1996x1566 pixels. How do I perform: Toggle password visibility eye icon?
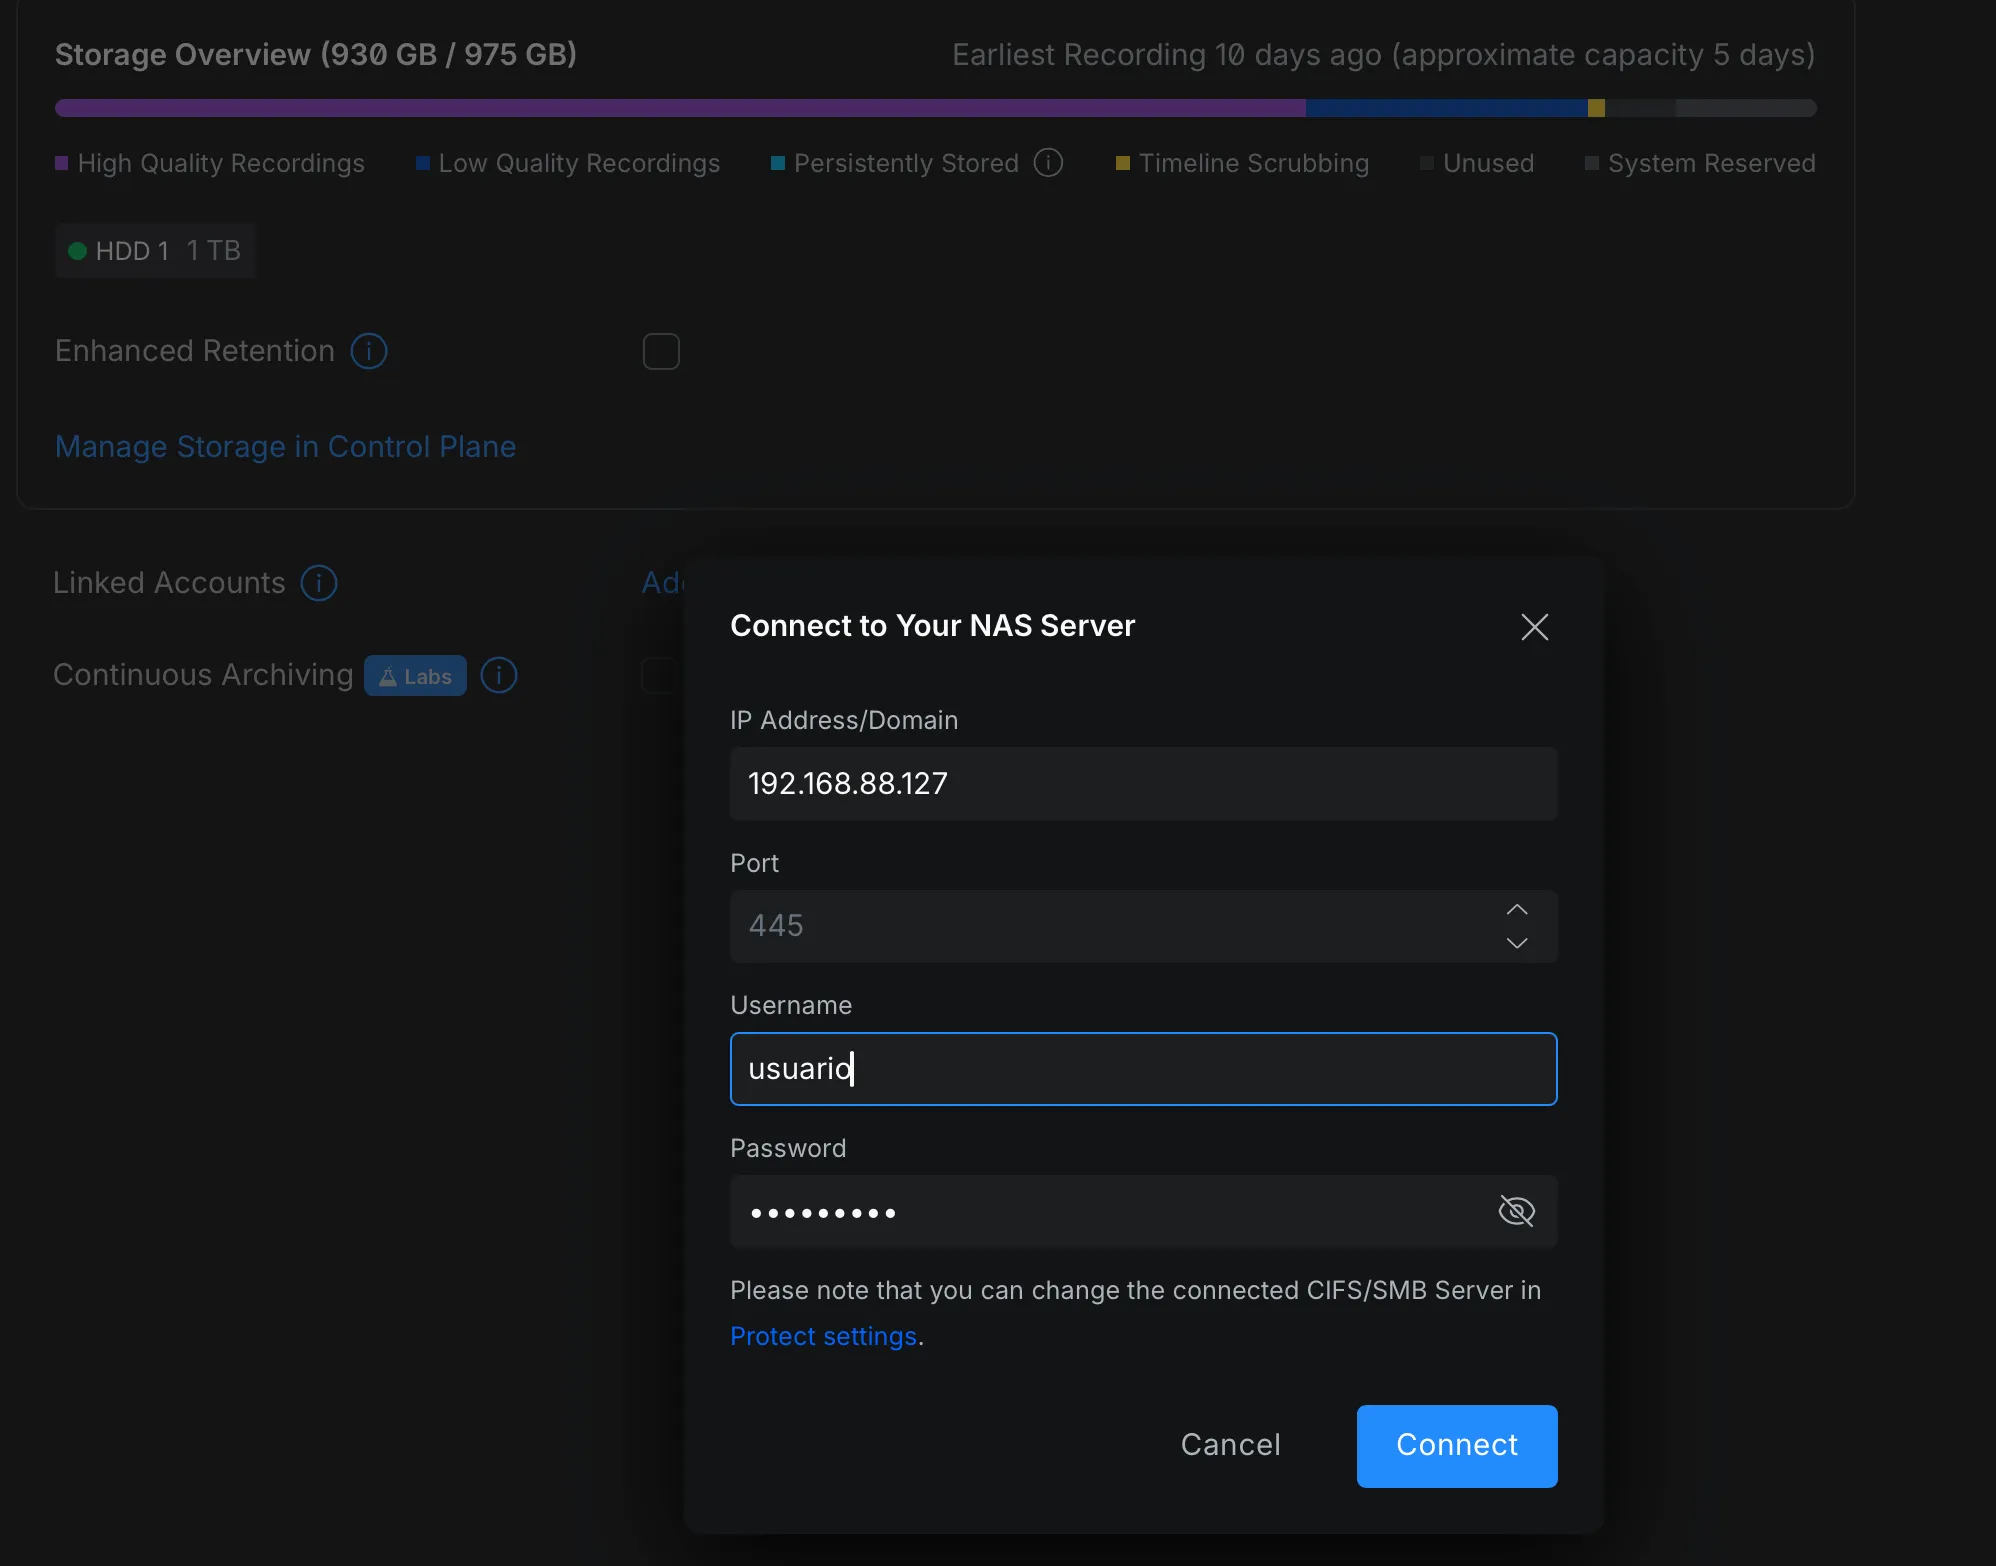click(1516, 1211)
